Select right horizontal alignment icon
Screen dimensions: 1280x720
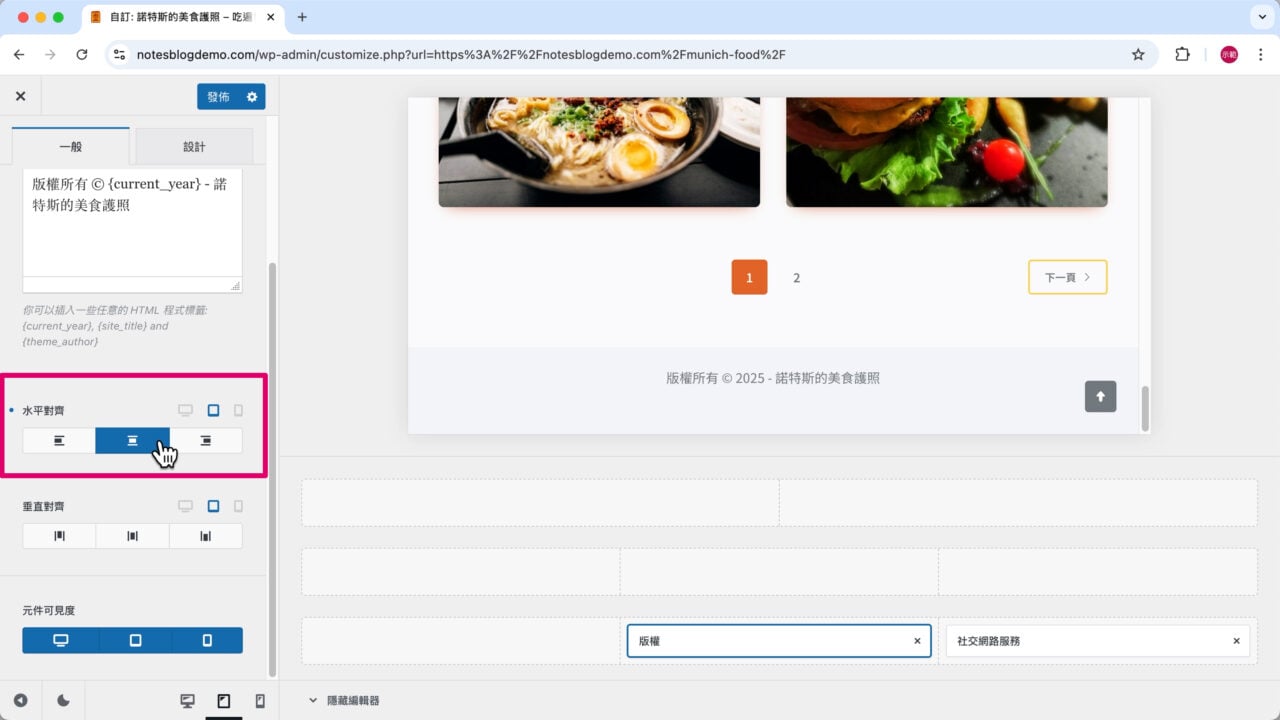[206, 440]
